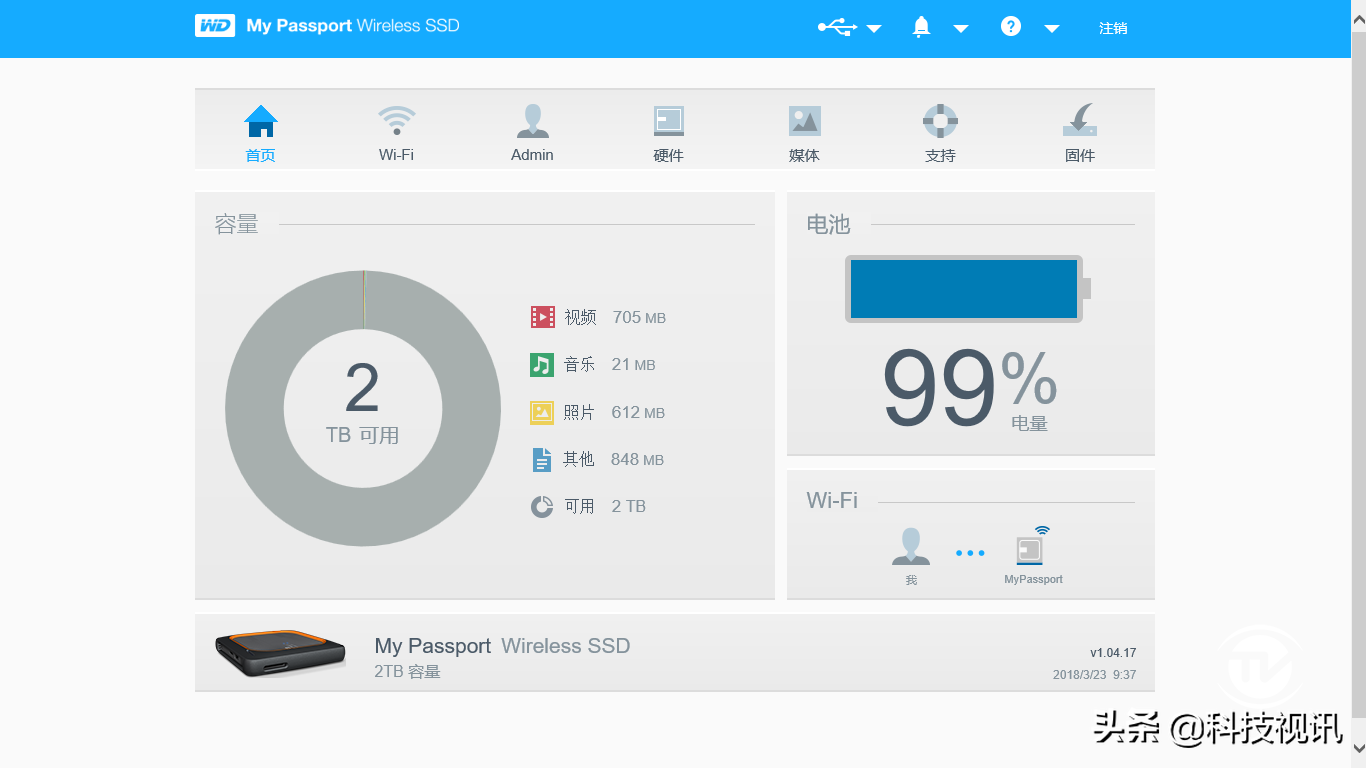Open the help question mark icon
Image resolution: width=1366 pixels, height=768 pixels.
coord(1011,27)
